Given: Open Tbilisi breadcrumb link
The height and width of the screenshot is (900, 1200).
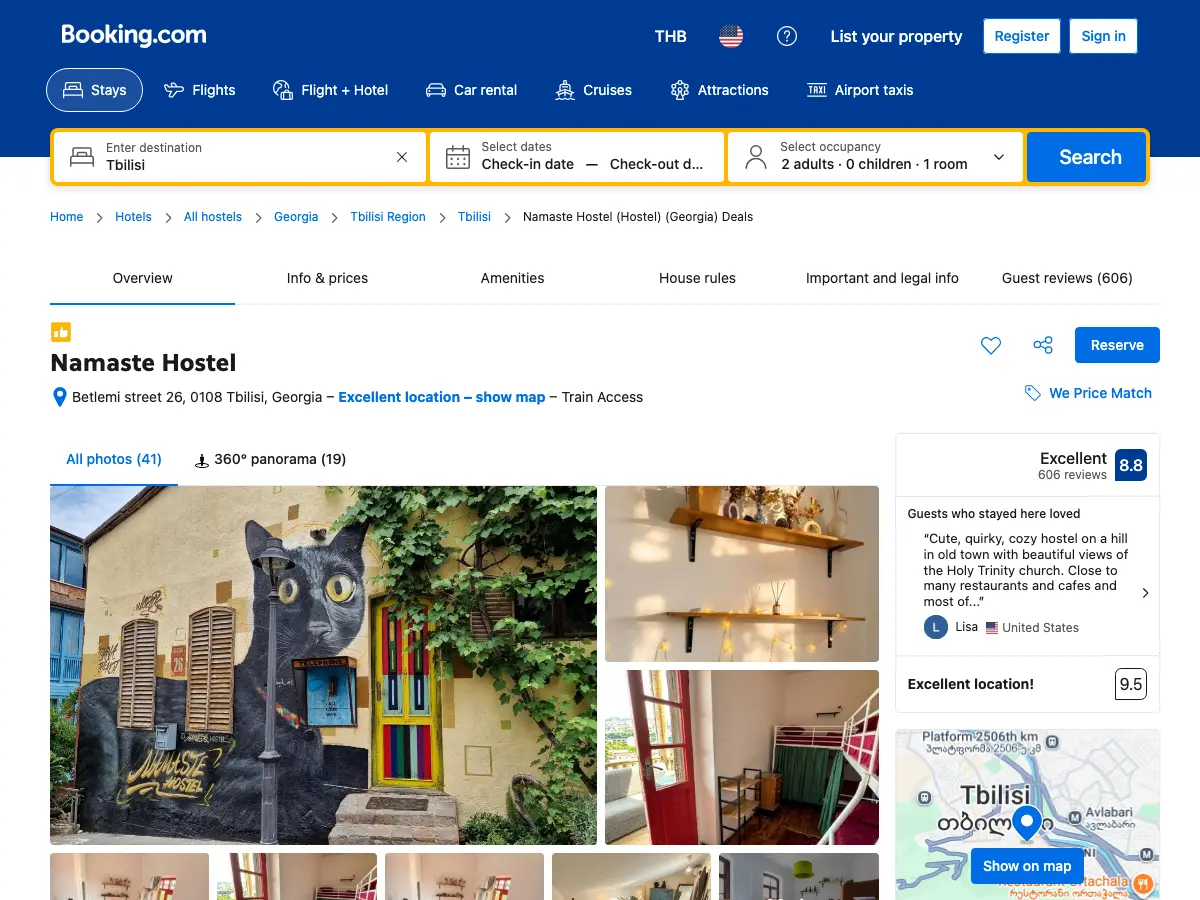Looking at the screenshot, I should tap(474, 217).
